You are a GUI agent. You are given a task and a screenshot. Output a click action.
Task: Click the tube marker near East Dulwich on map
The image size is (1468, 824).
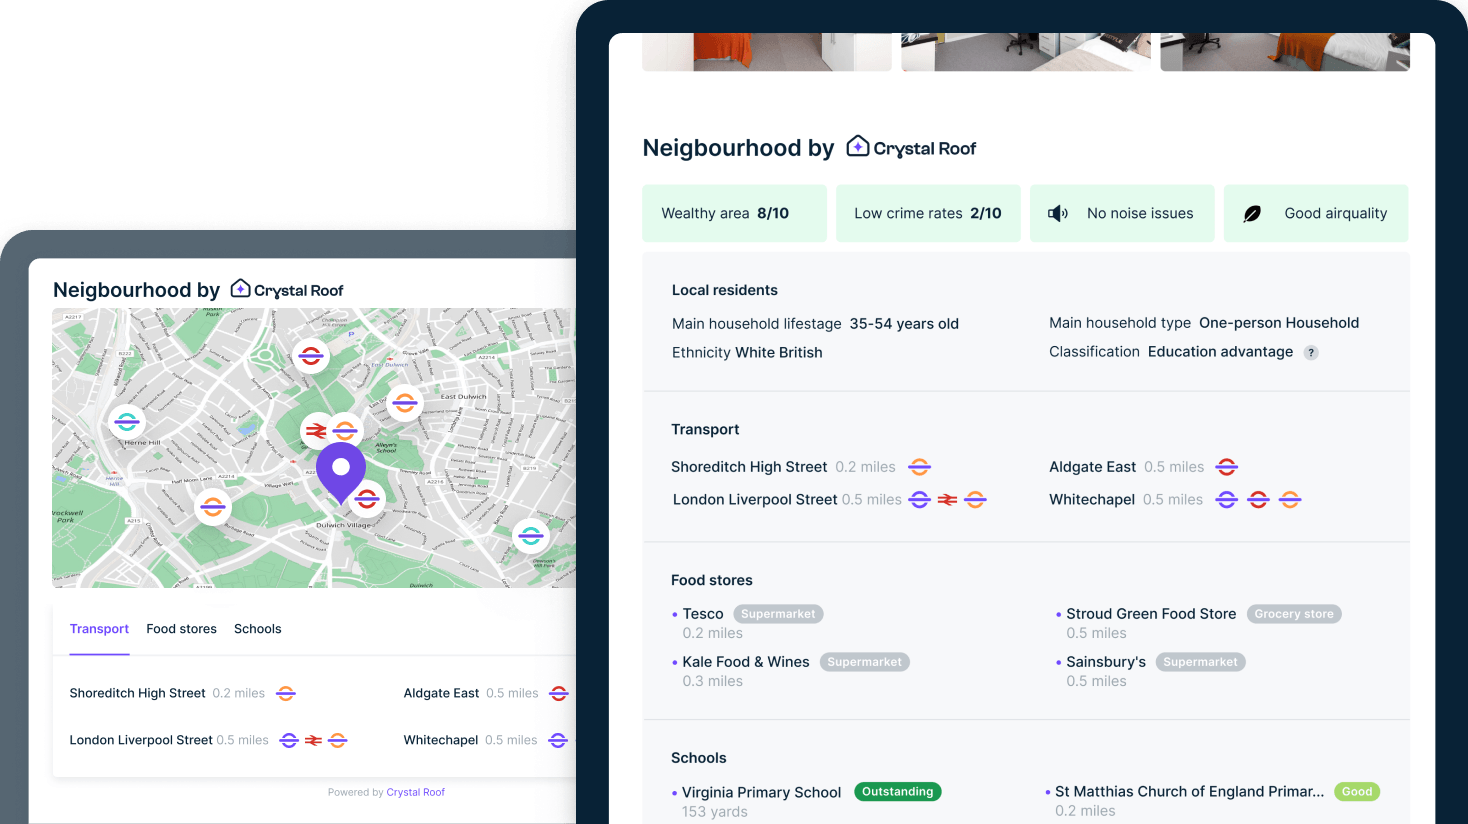[x=404, y=403]
